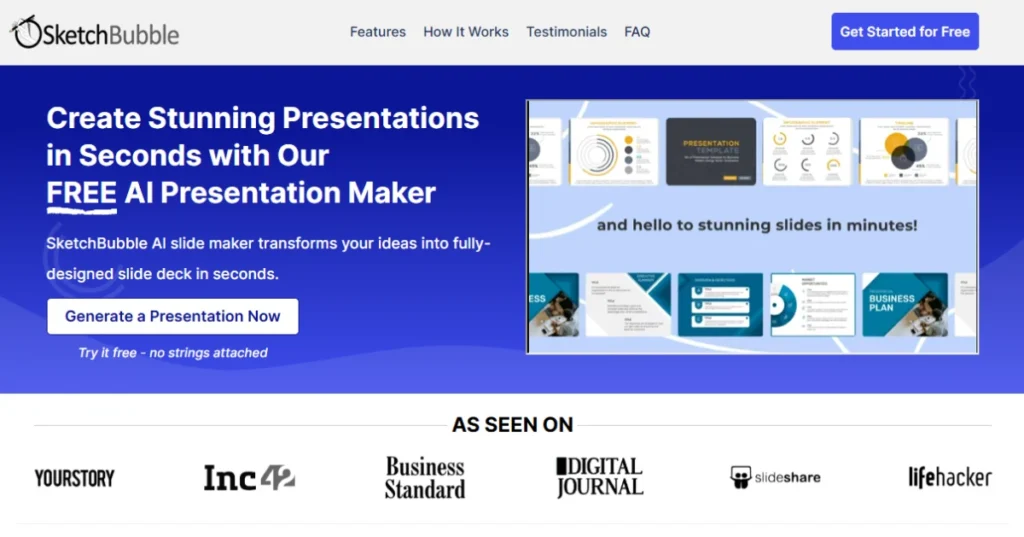Image resolution: width=1024 pixels, height=537 pixels.
Task: Click 'SketchBubble AI slide maker transforms' paragraph
Action: point(268,259)
